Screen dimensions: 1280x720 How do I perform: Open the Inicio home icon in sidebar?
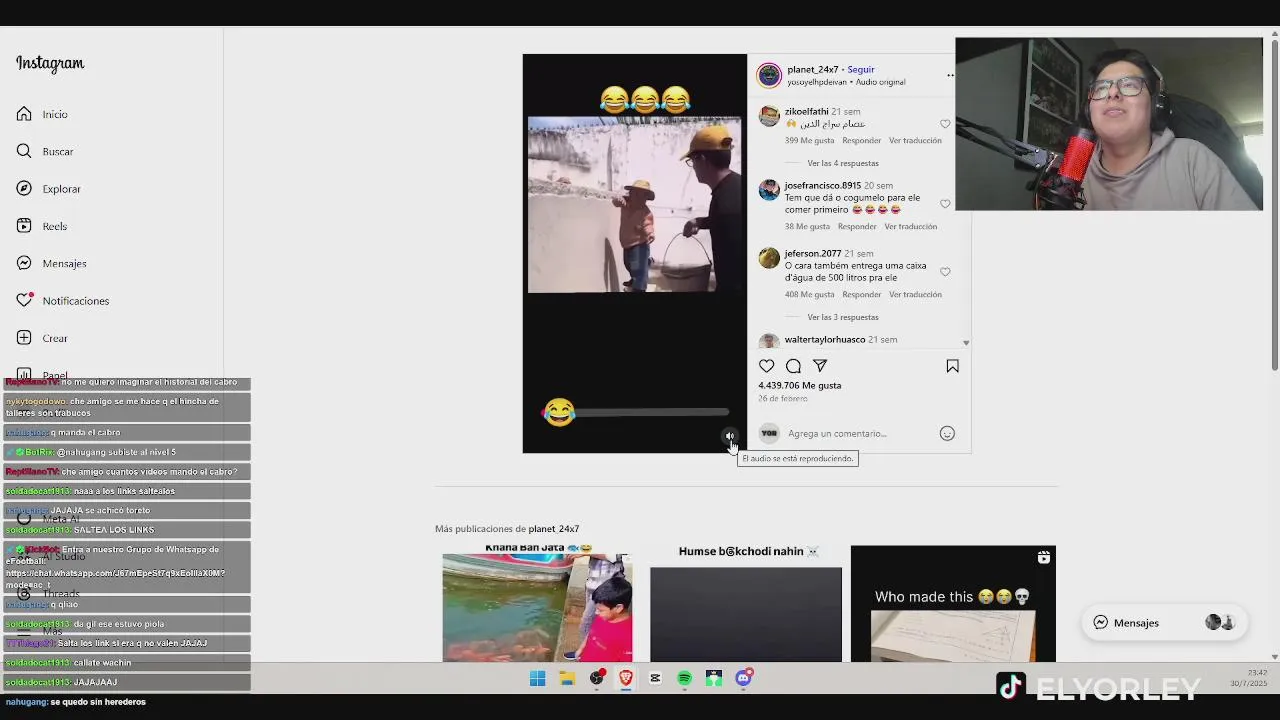pyautogui.click(x=24, y=114)
